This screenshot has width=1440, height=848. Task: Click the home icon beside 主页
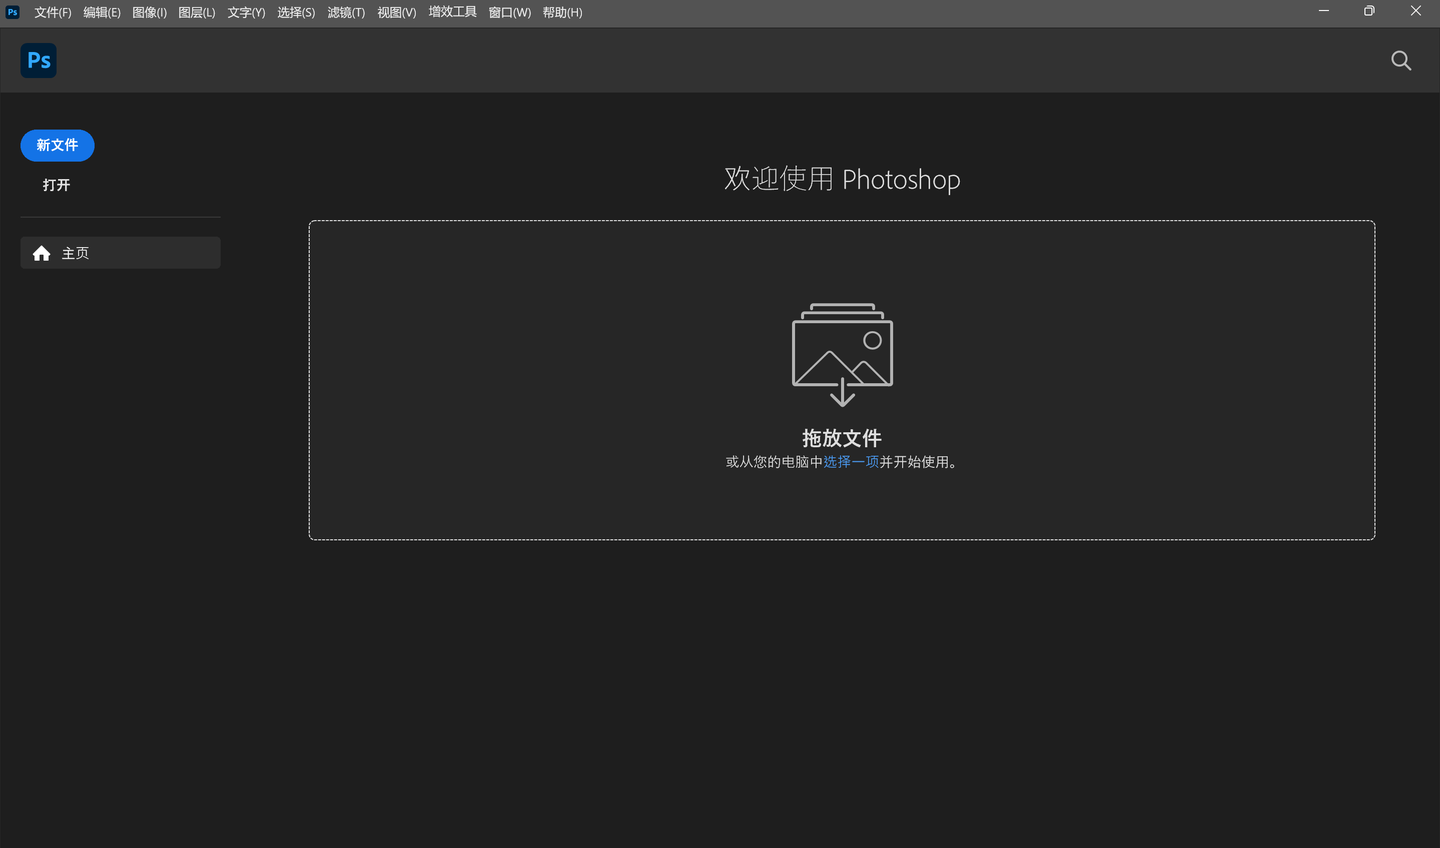tap(41, 253)
